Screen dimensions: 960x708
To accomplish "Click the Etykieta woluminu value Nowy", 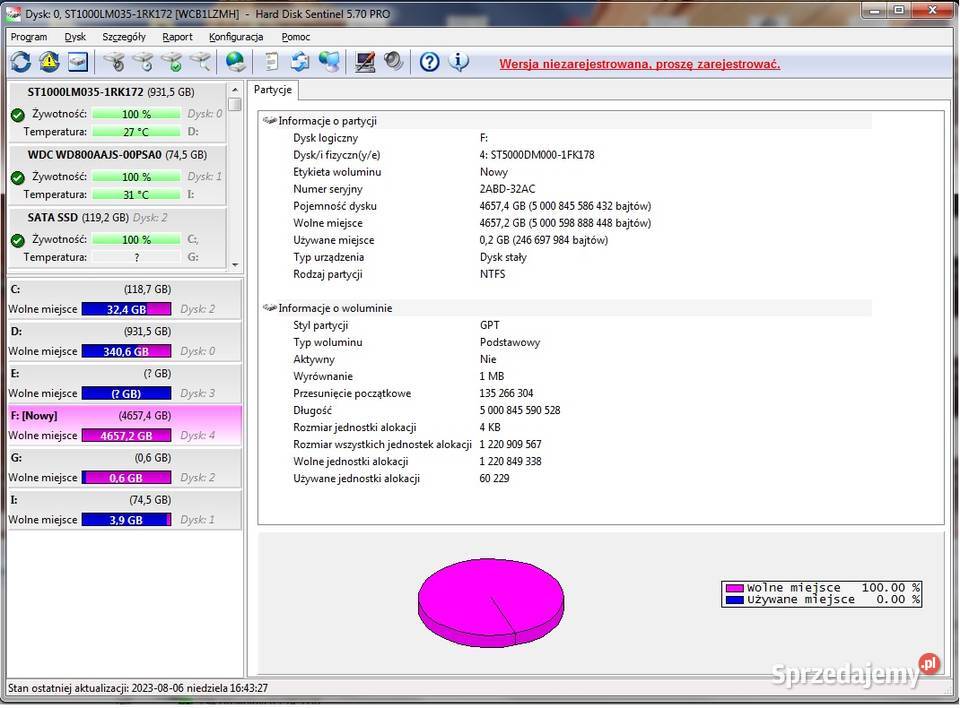I will (x=493, y=171).
